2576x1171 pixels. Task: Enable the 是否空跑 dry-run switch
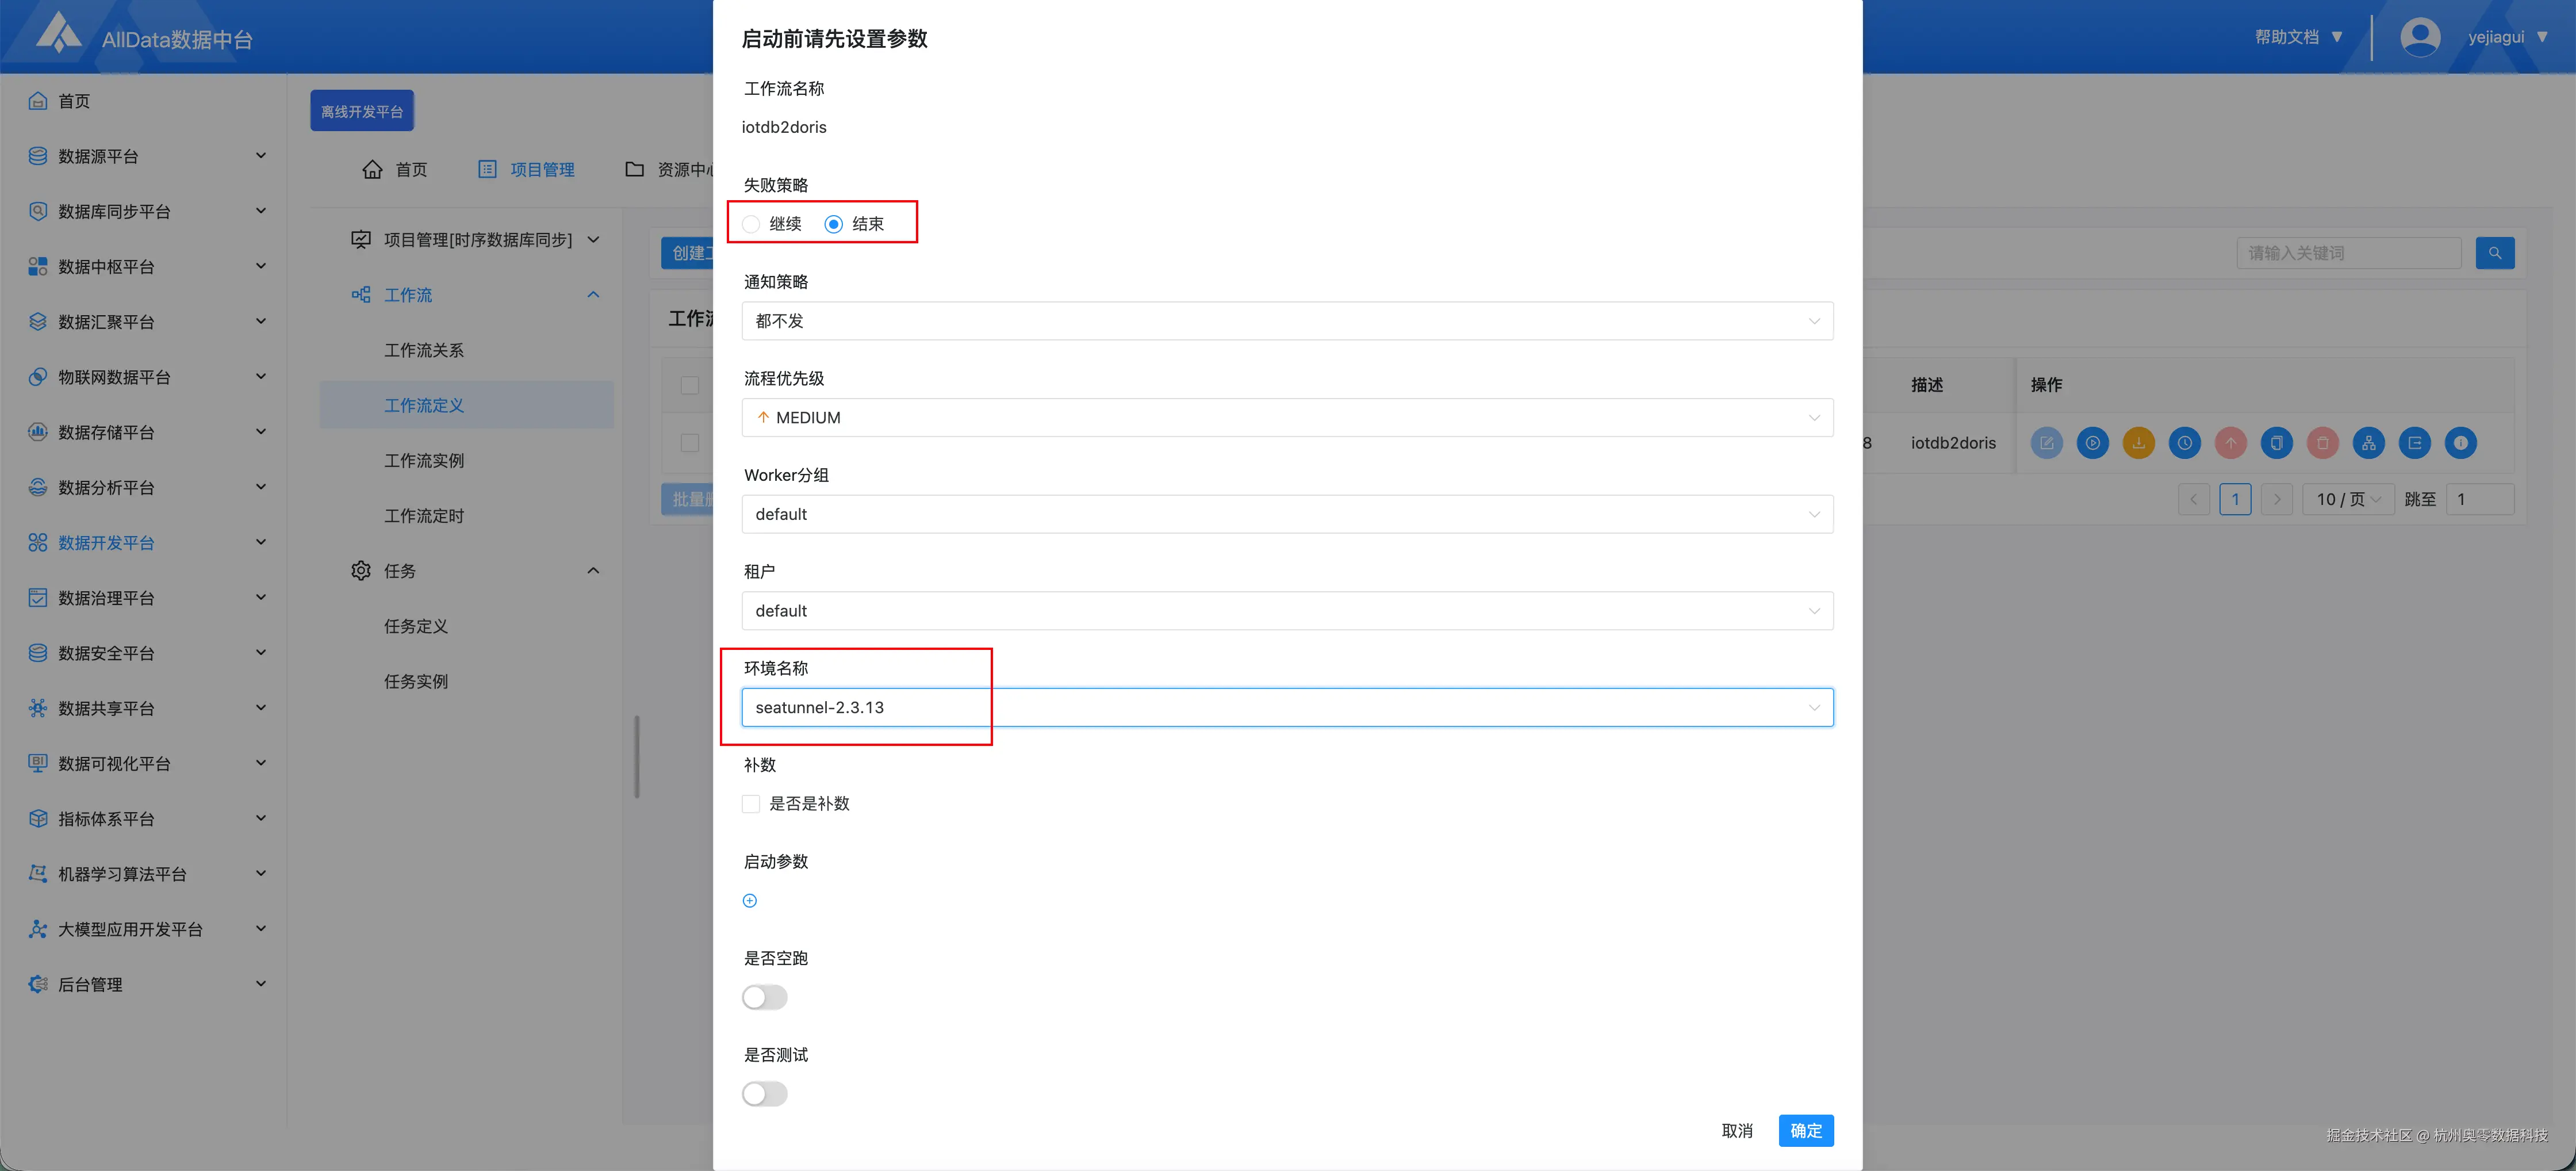pyautogui.click(x=765, y=997)
